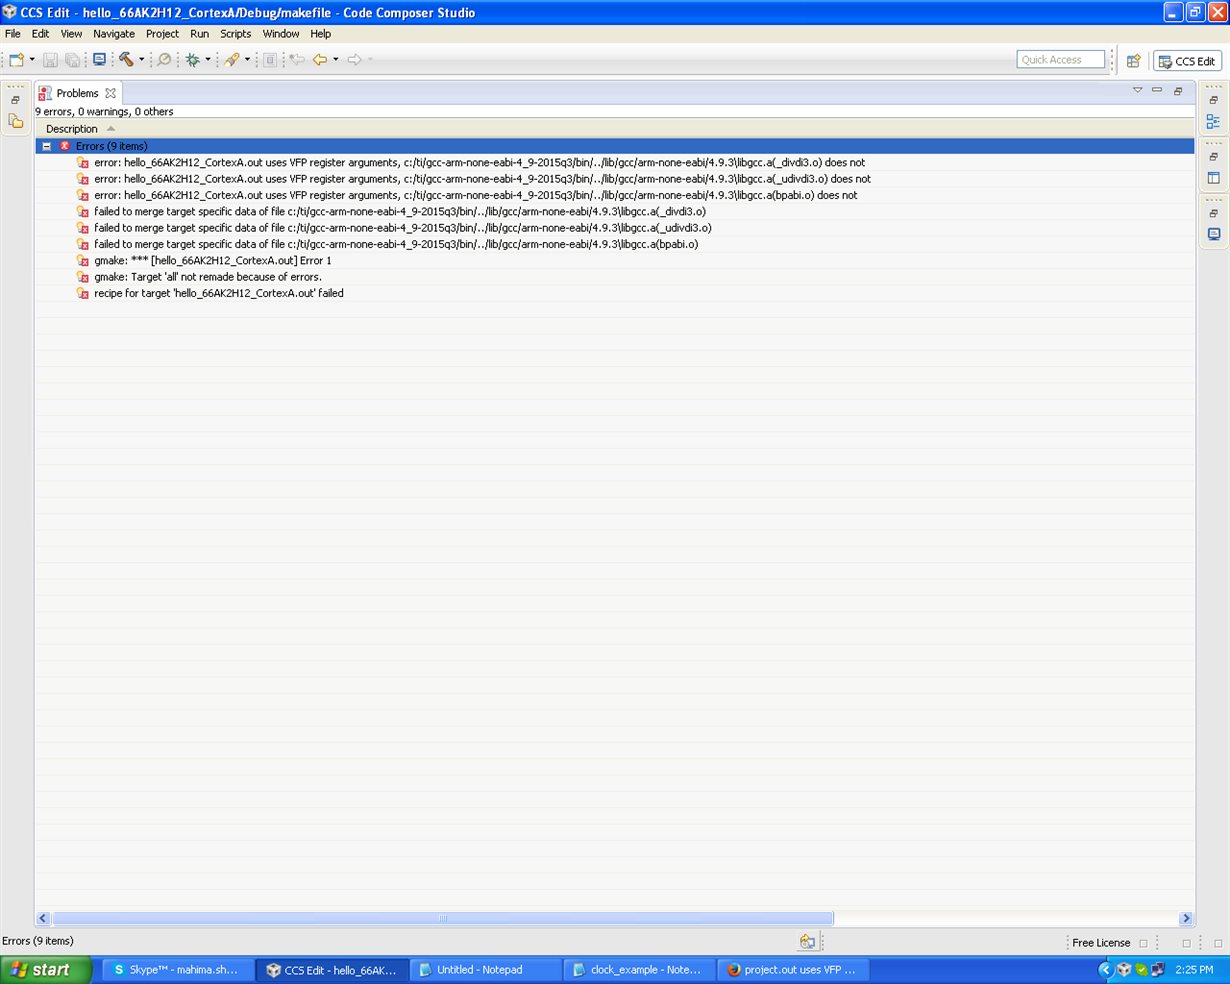
Task: Click the Save disk icon in toolbar
Action: click(x=50, y=60)
